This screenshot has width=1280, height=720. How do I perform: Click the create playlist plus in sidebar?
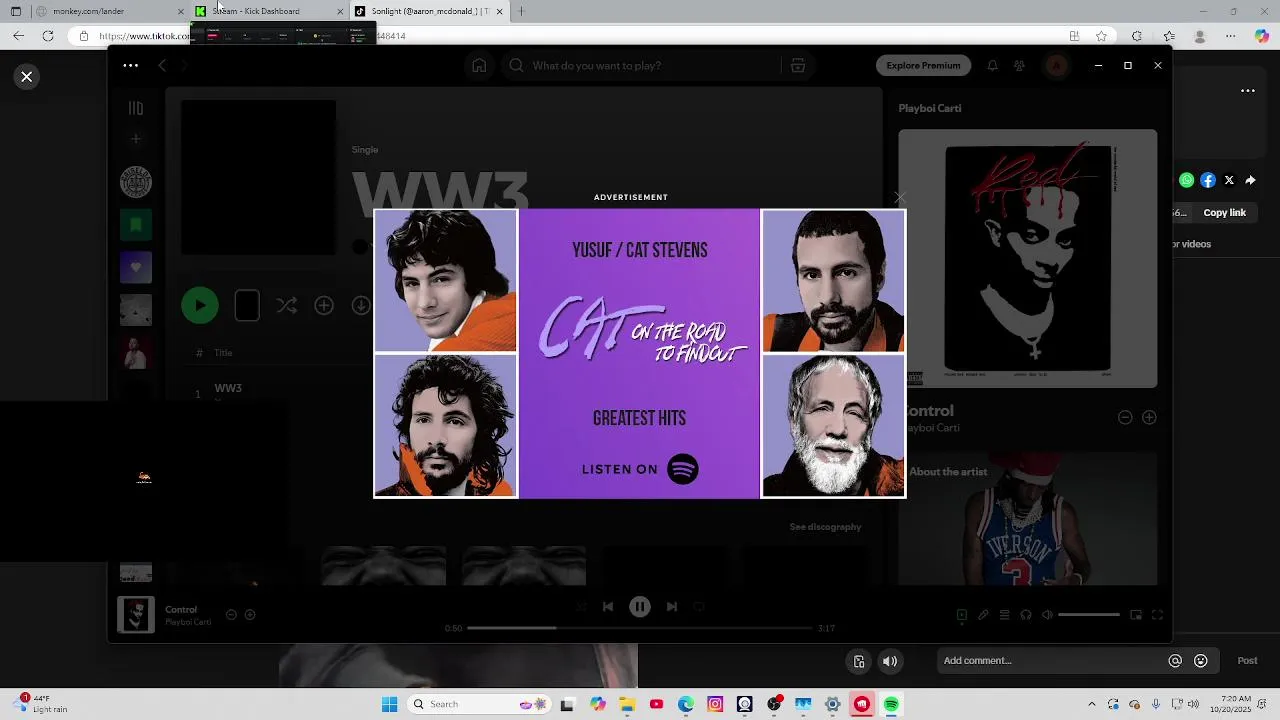[136, 139]
